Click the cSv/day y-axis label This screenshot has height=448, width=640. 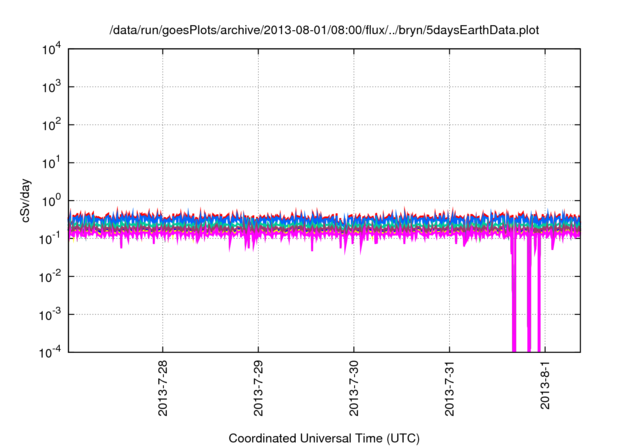coord(26,200)
